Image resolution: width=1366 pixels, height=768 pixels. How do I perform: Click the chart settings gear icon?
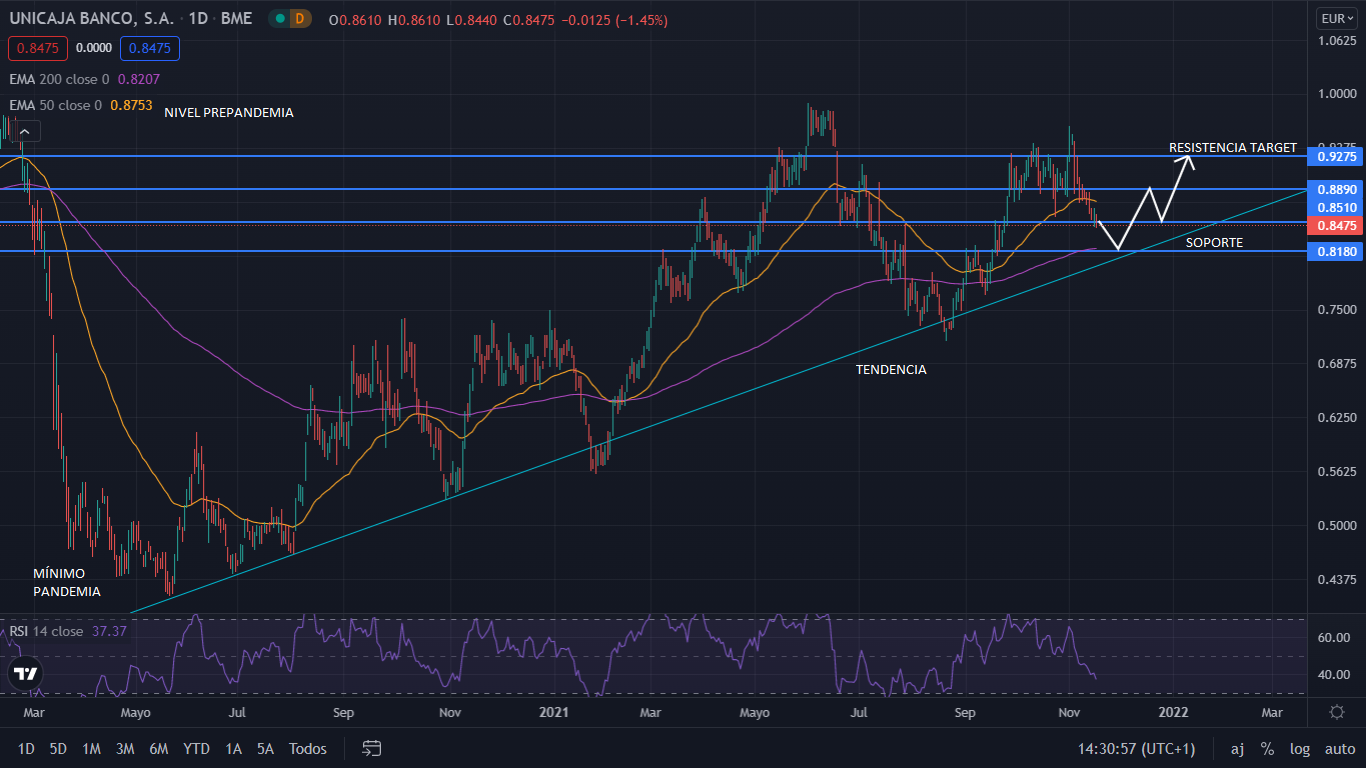(1337, 712)
